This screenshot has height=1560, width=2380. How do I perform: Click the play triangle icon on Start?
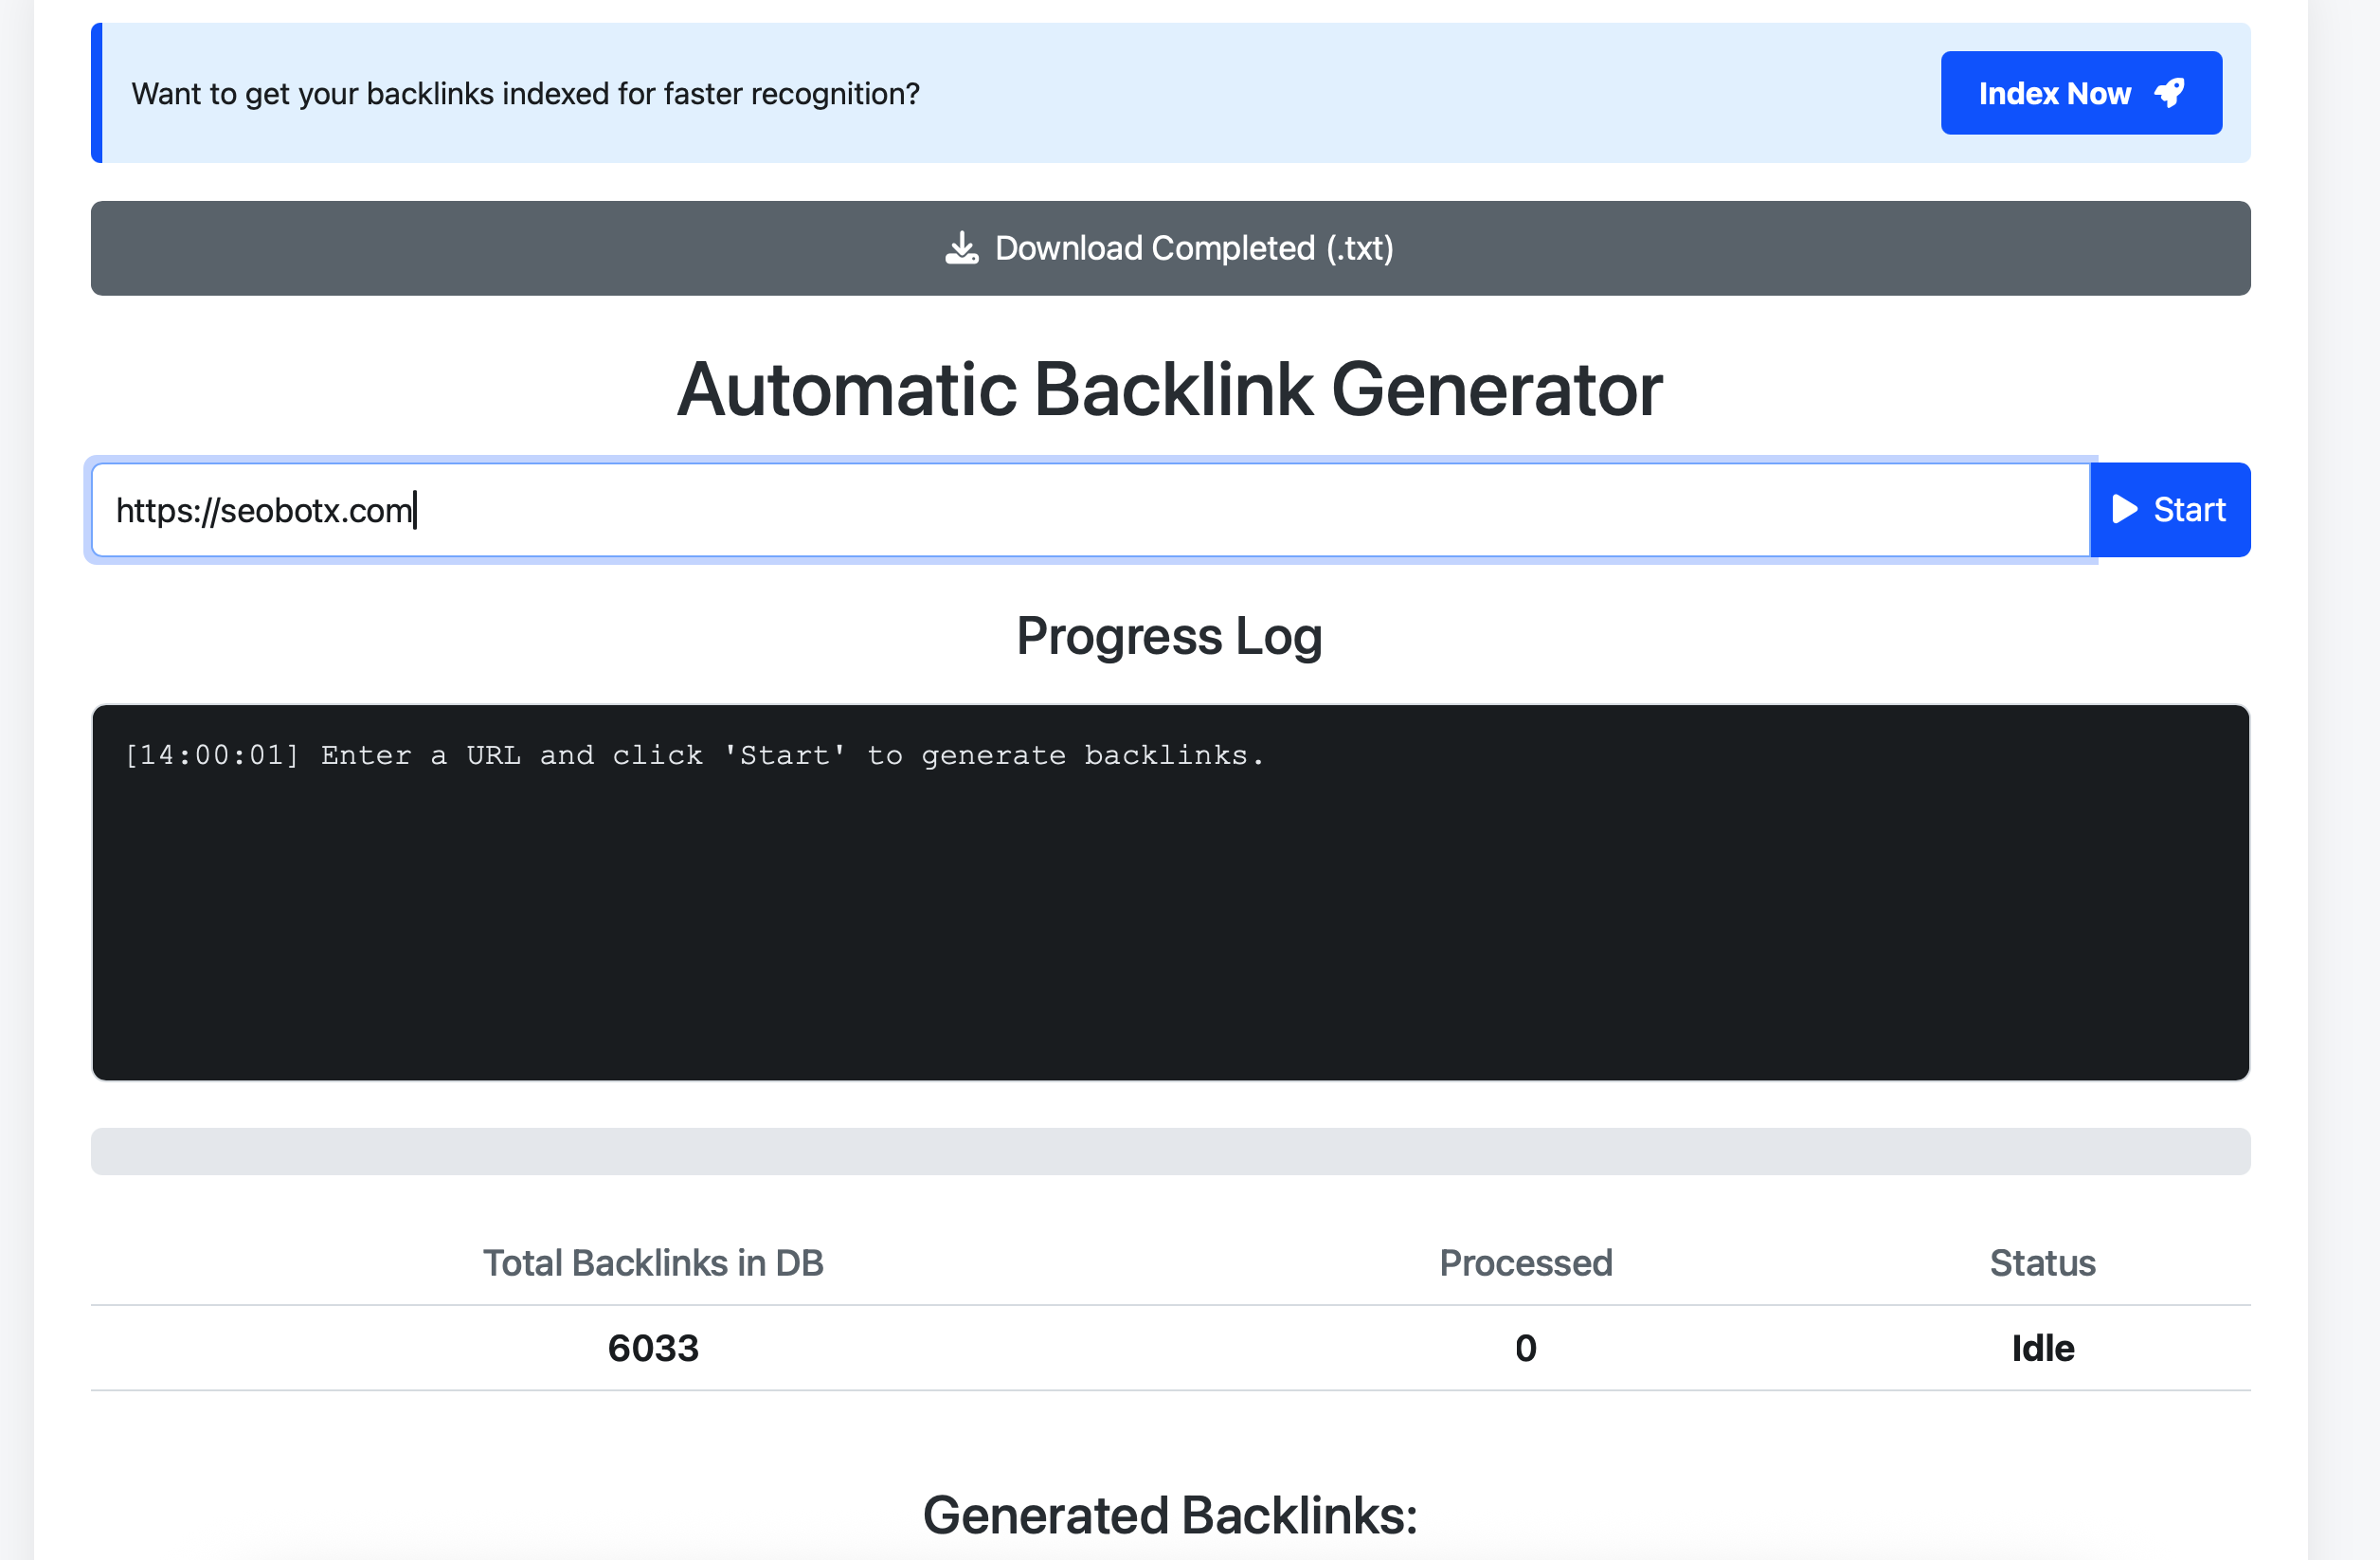[2124, 510]
